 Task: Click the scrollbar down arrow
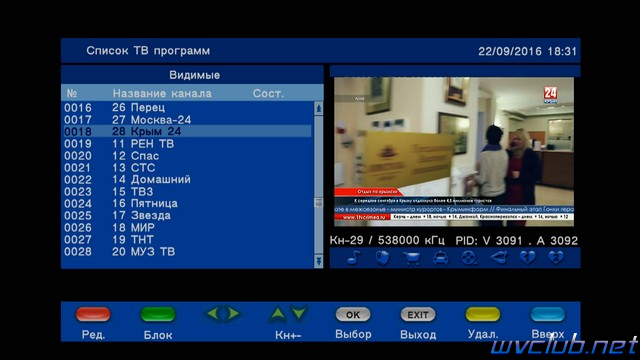point(319,261)
